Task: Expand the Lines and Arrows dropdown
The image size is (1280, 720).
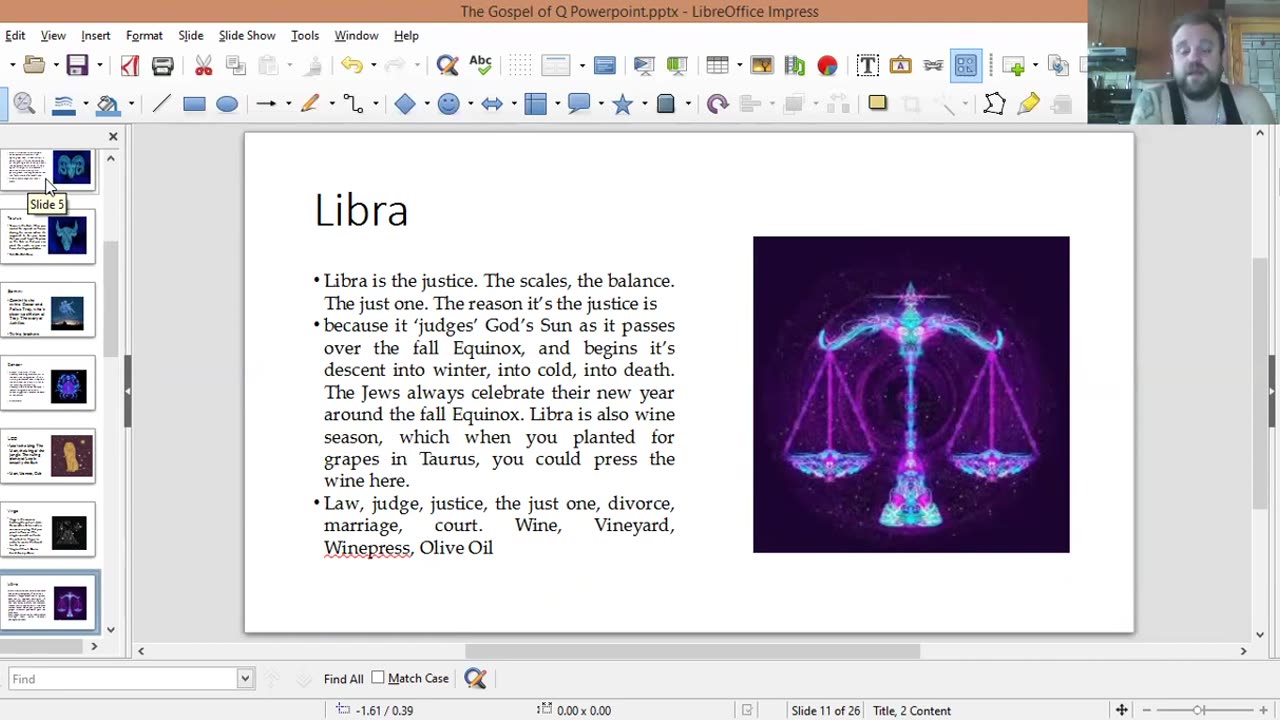Action: coord(288,104)
